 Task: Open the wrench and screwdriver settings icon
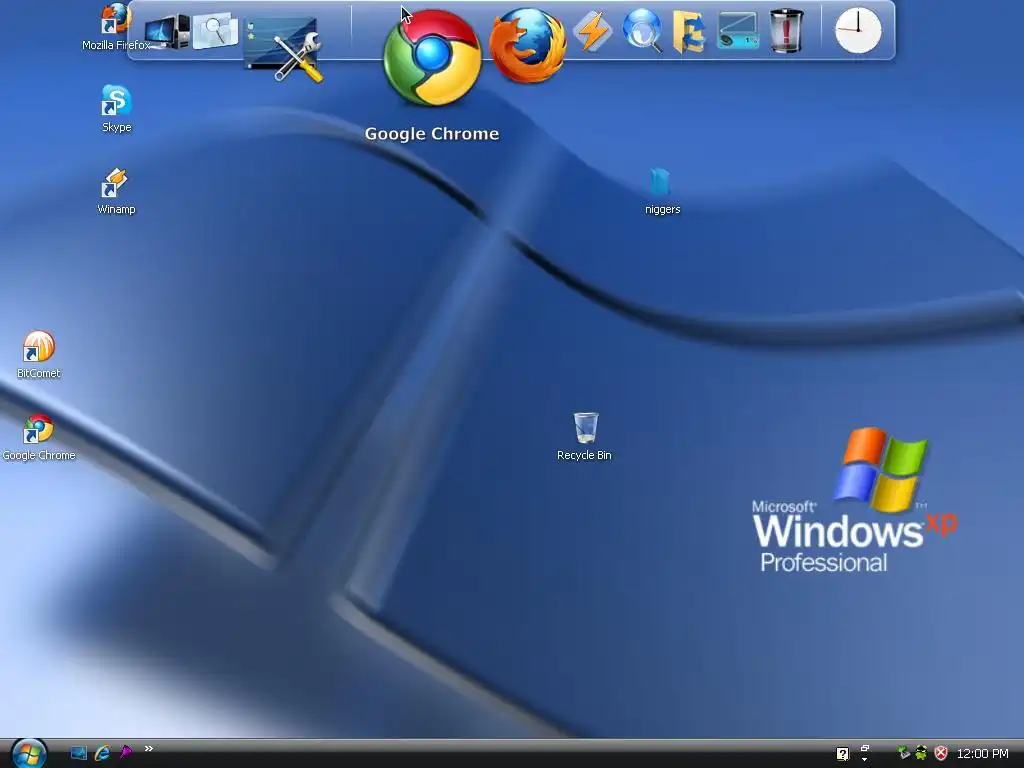click(283, 48)
